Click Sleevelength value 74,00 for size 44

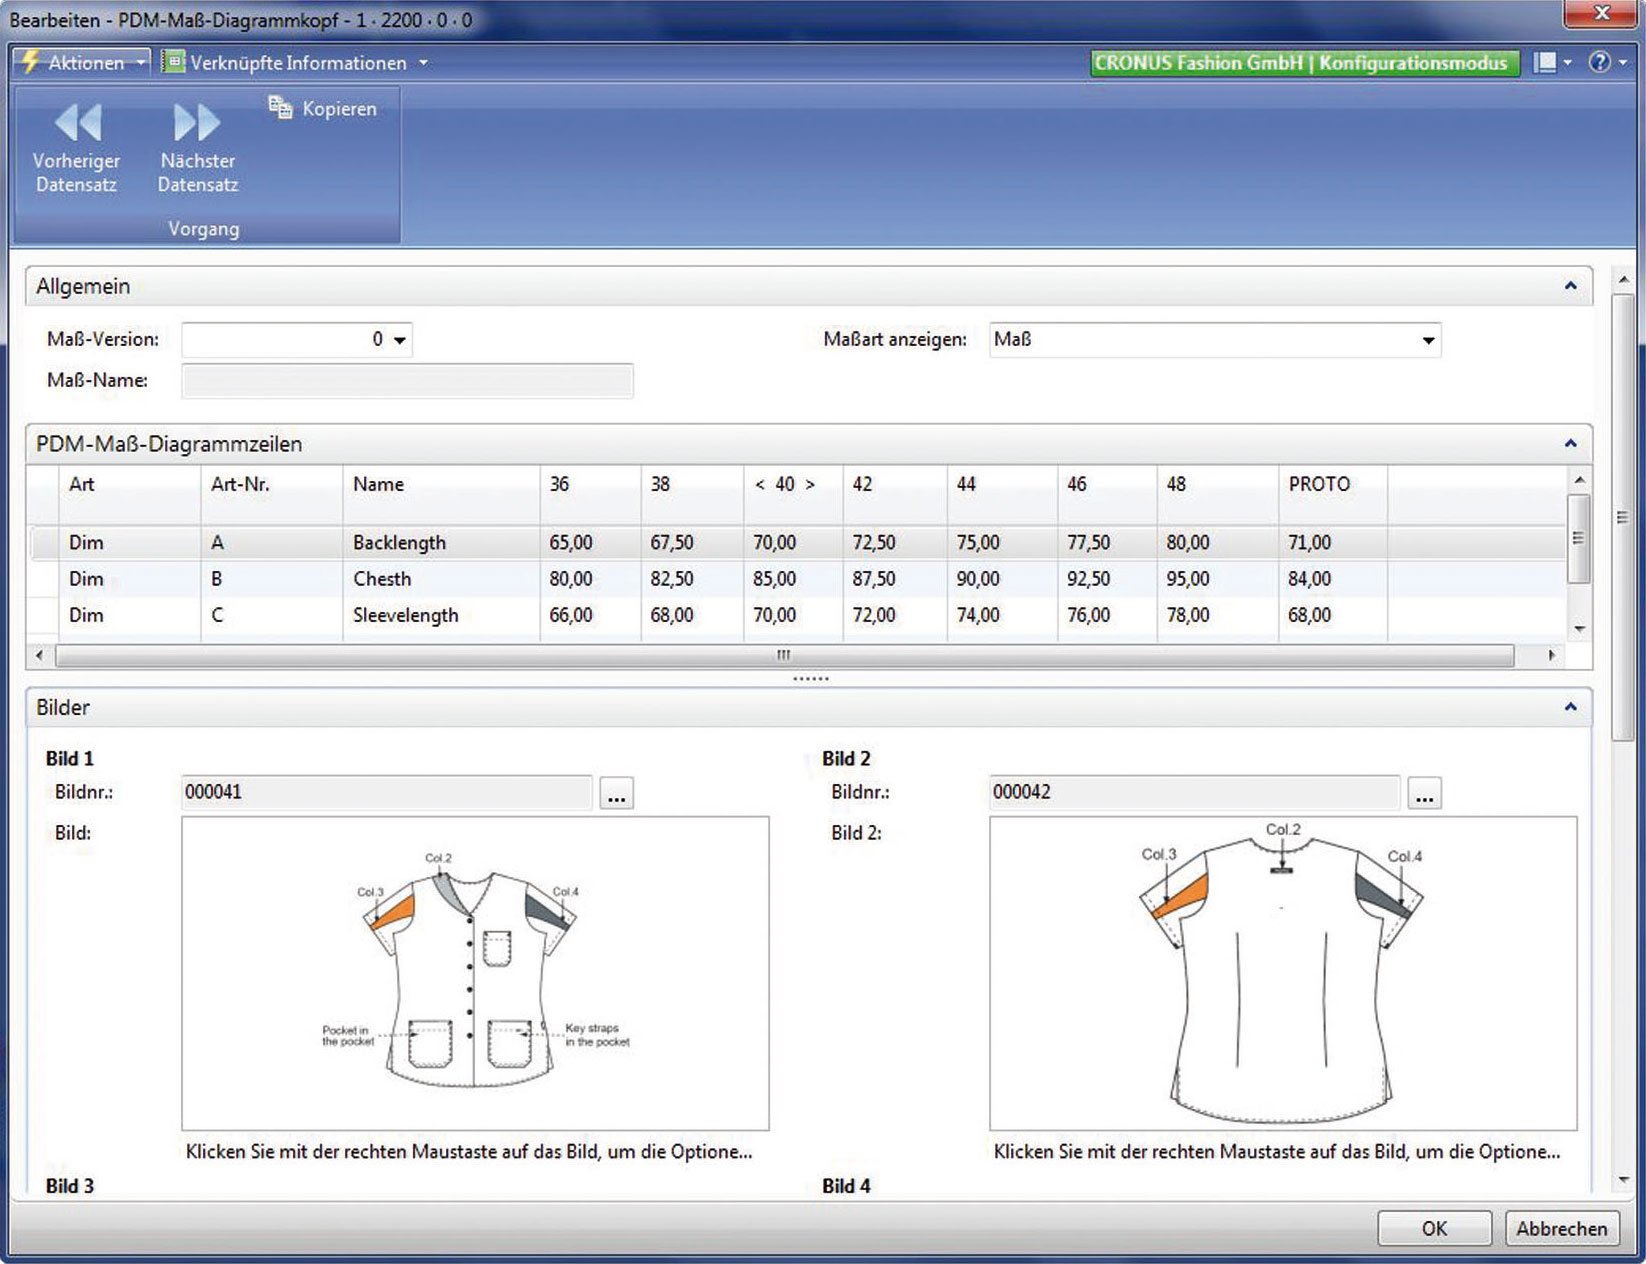[1002, 614]
